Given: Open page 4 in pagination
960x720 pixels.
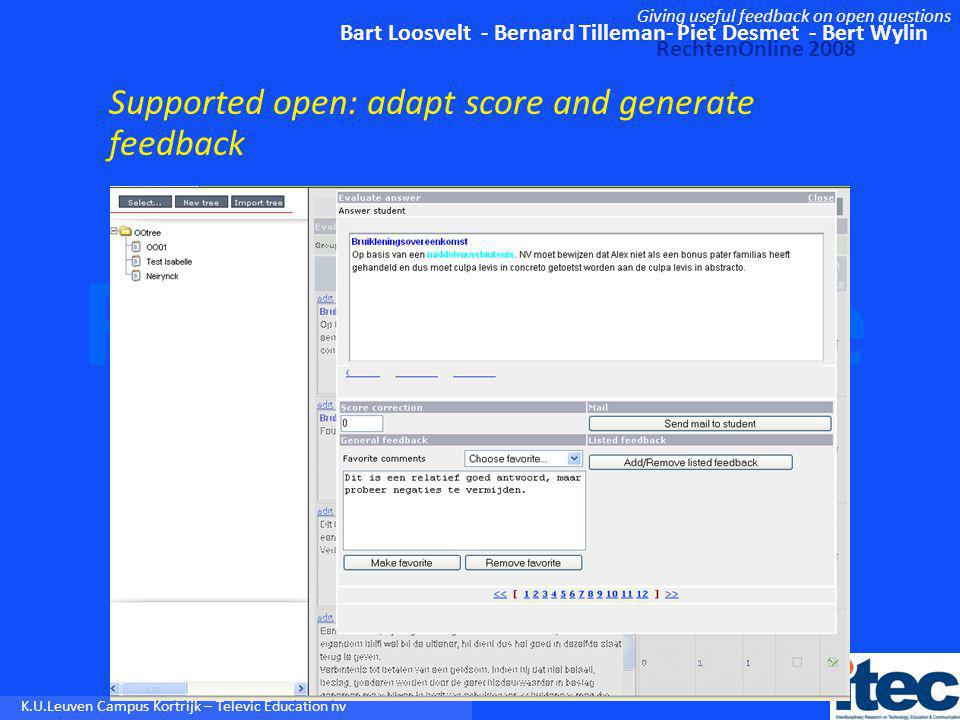Looking at the screenshot, I should click(x=554, y=594).
